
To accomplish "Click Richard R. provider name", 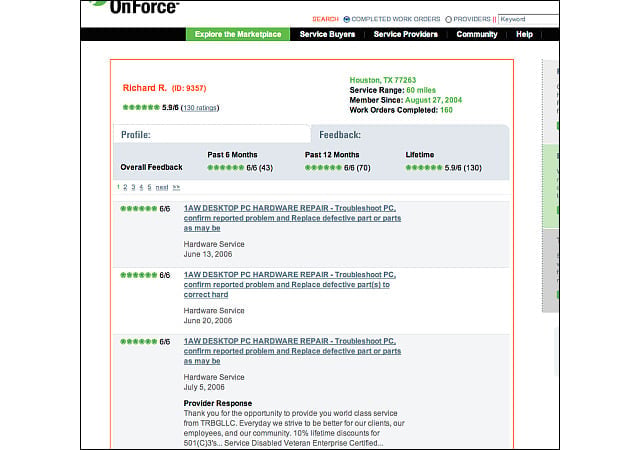I will pos(144,88).
